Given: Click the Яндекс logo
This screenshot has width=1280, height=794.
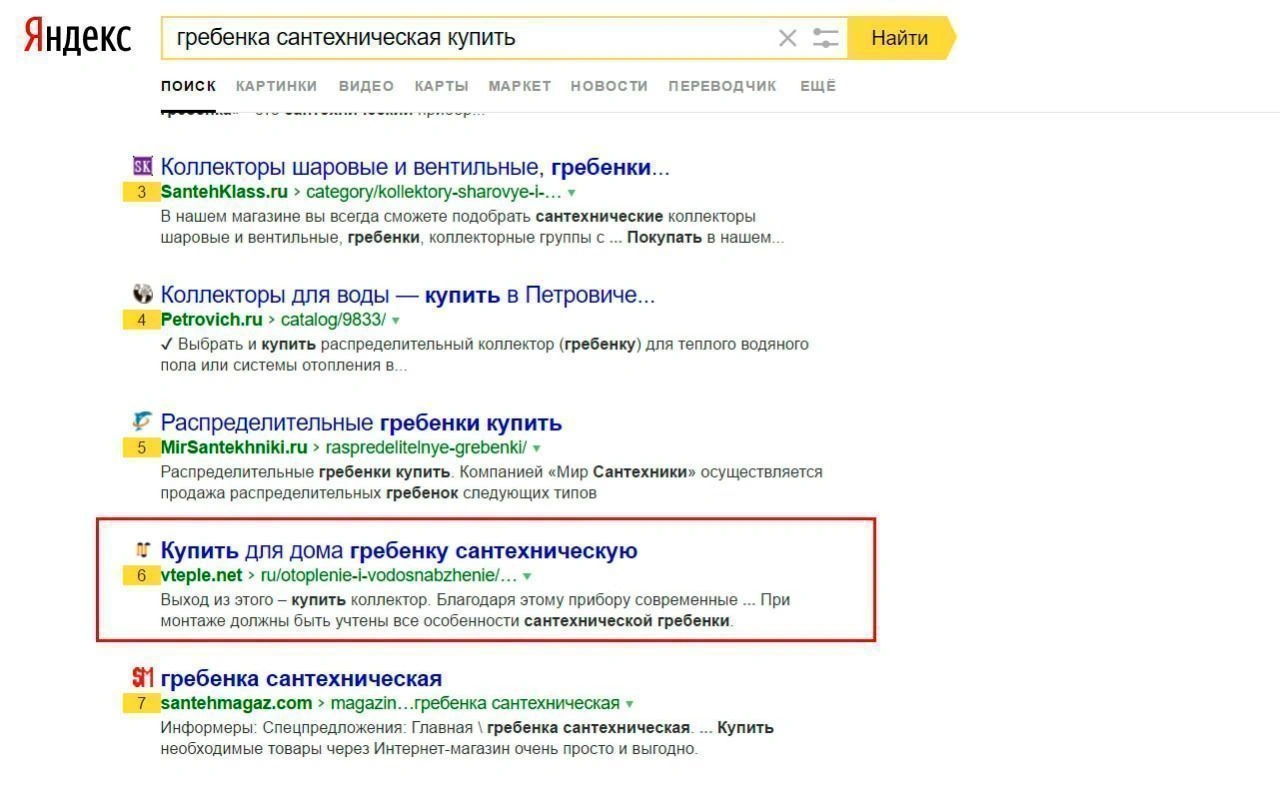Looking at the screenshot, I should (x=78, y=37).
